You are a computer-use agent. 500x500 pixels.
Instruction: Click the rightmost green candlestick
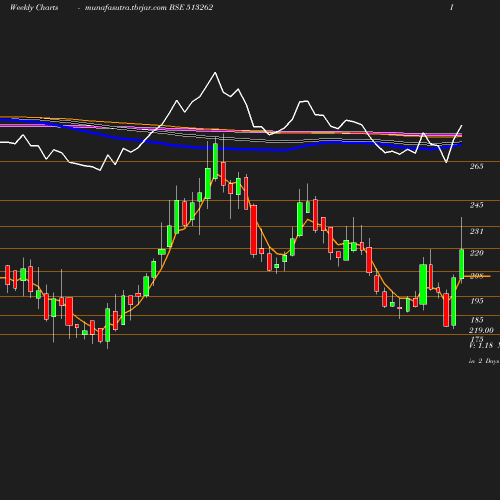pyautogui.click(x=462, y=264)
